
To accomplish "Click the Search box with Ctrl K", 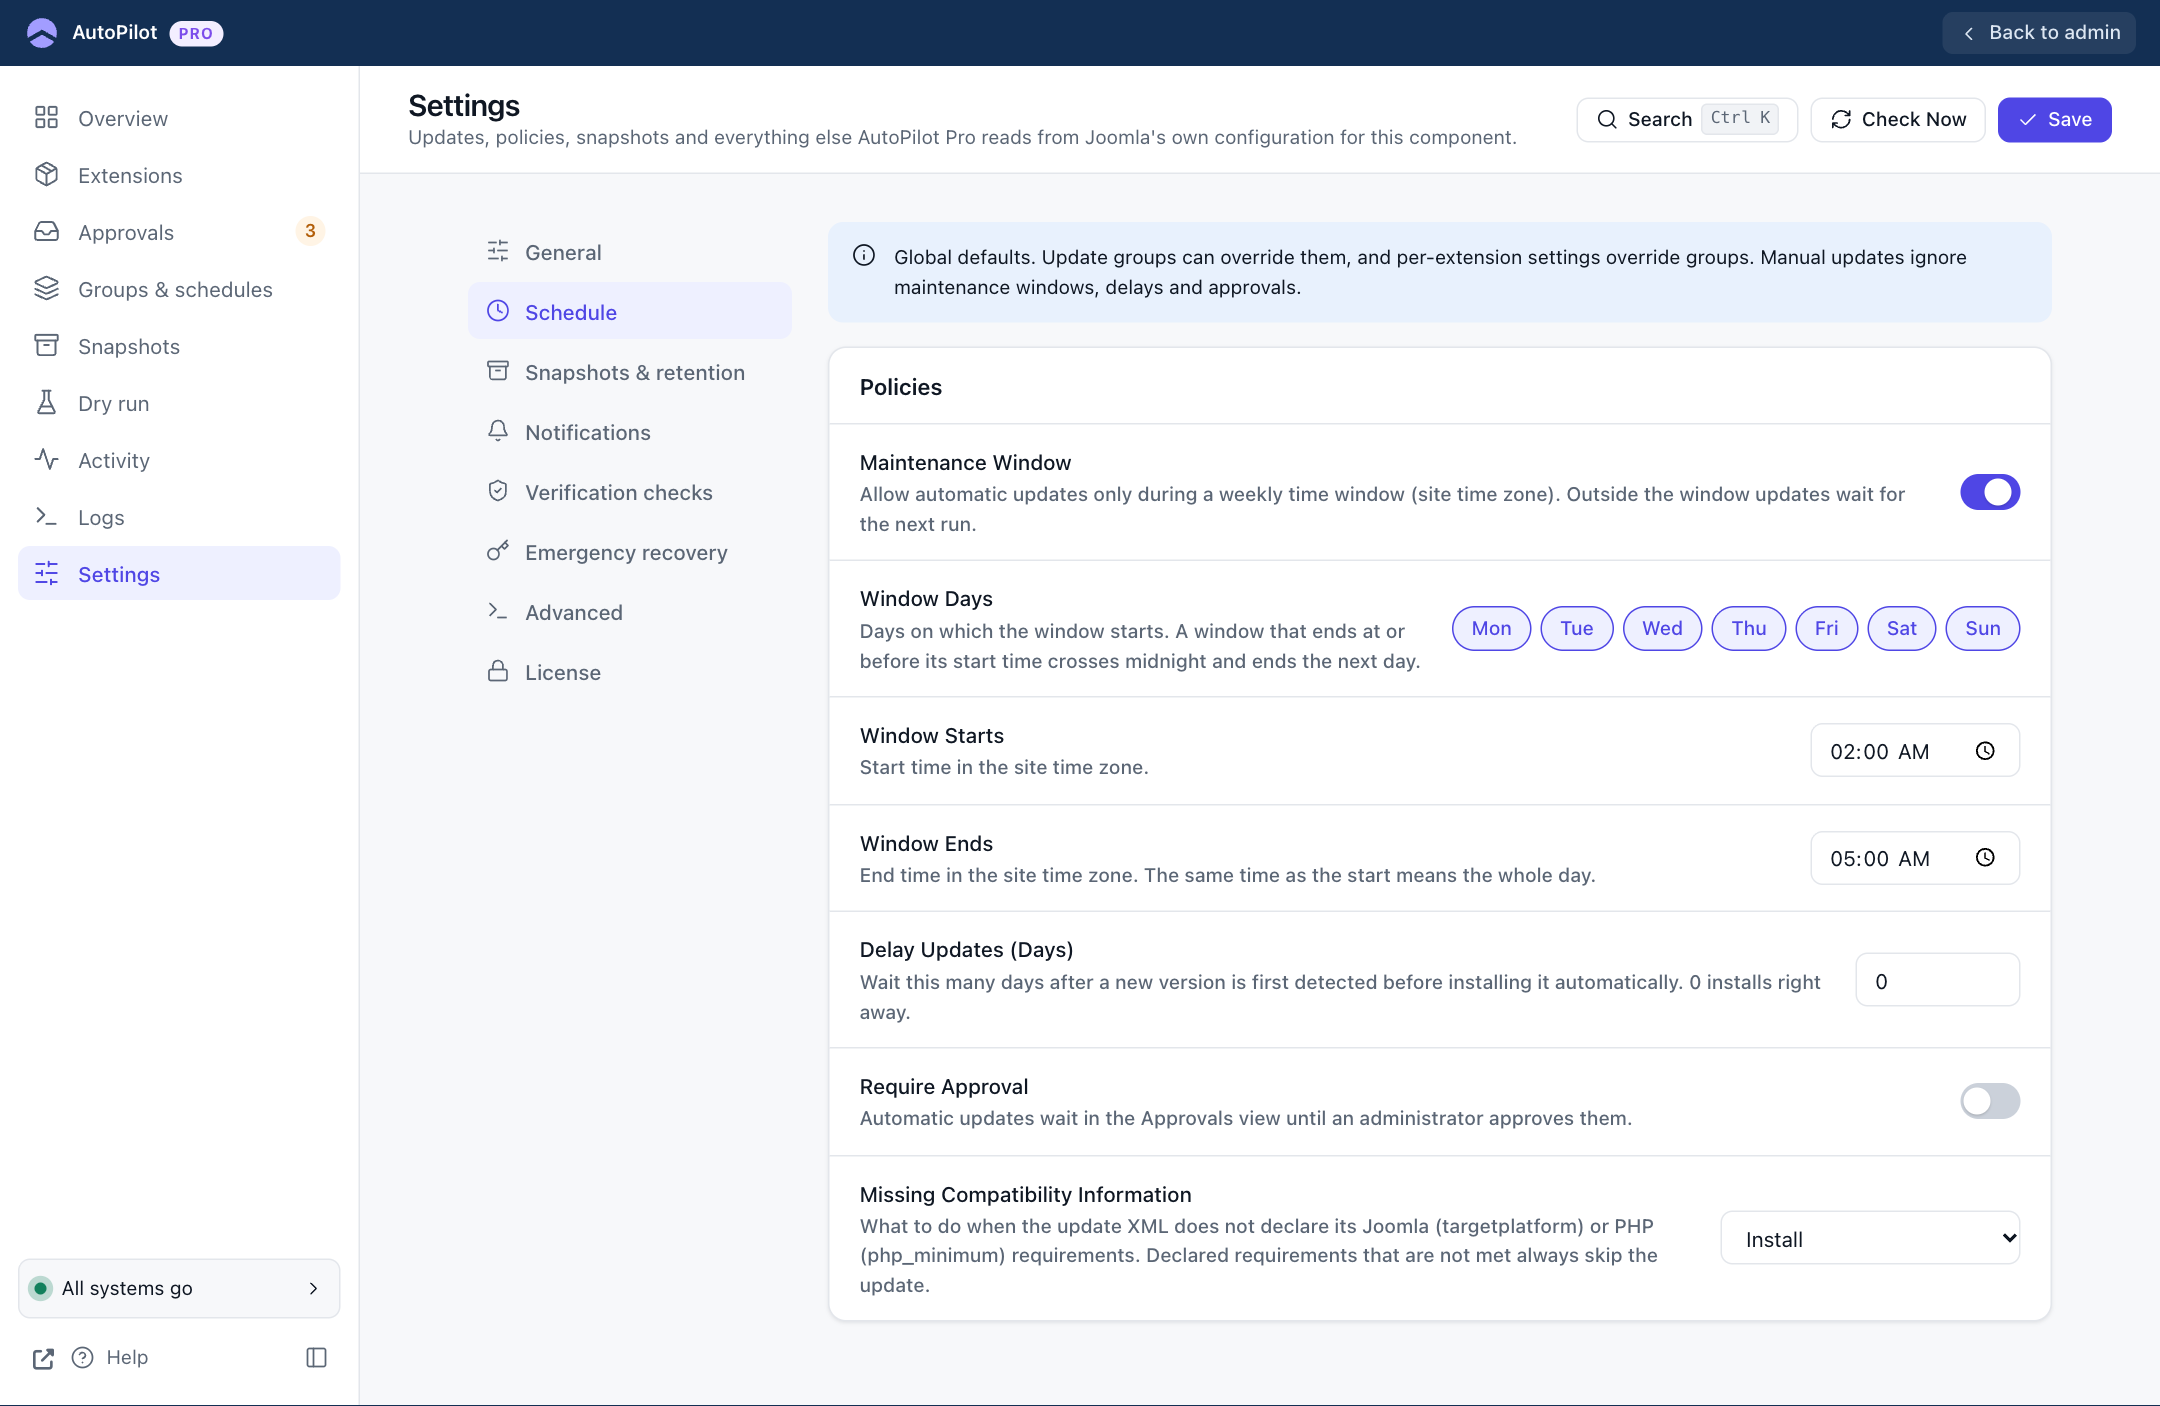I will (x=1687, y=119).
